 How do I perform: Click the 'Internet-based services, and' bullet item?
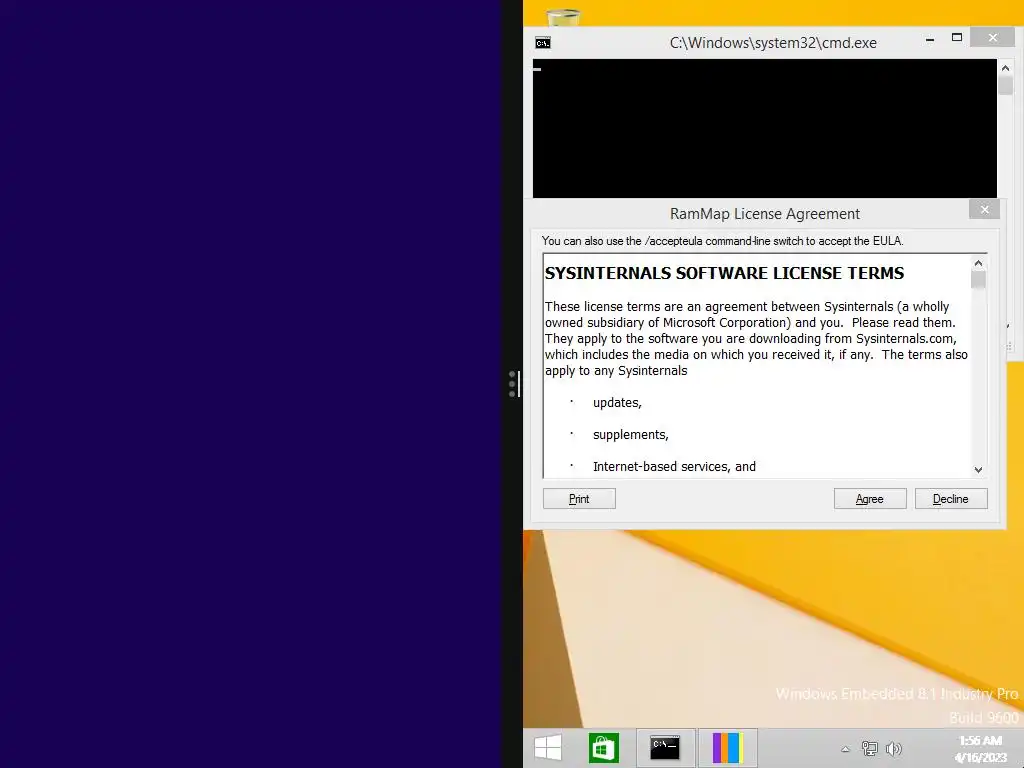coord(674,466)
